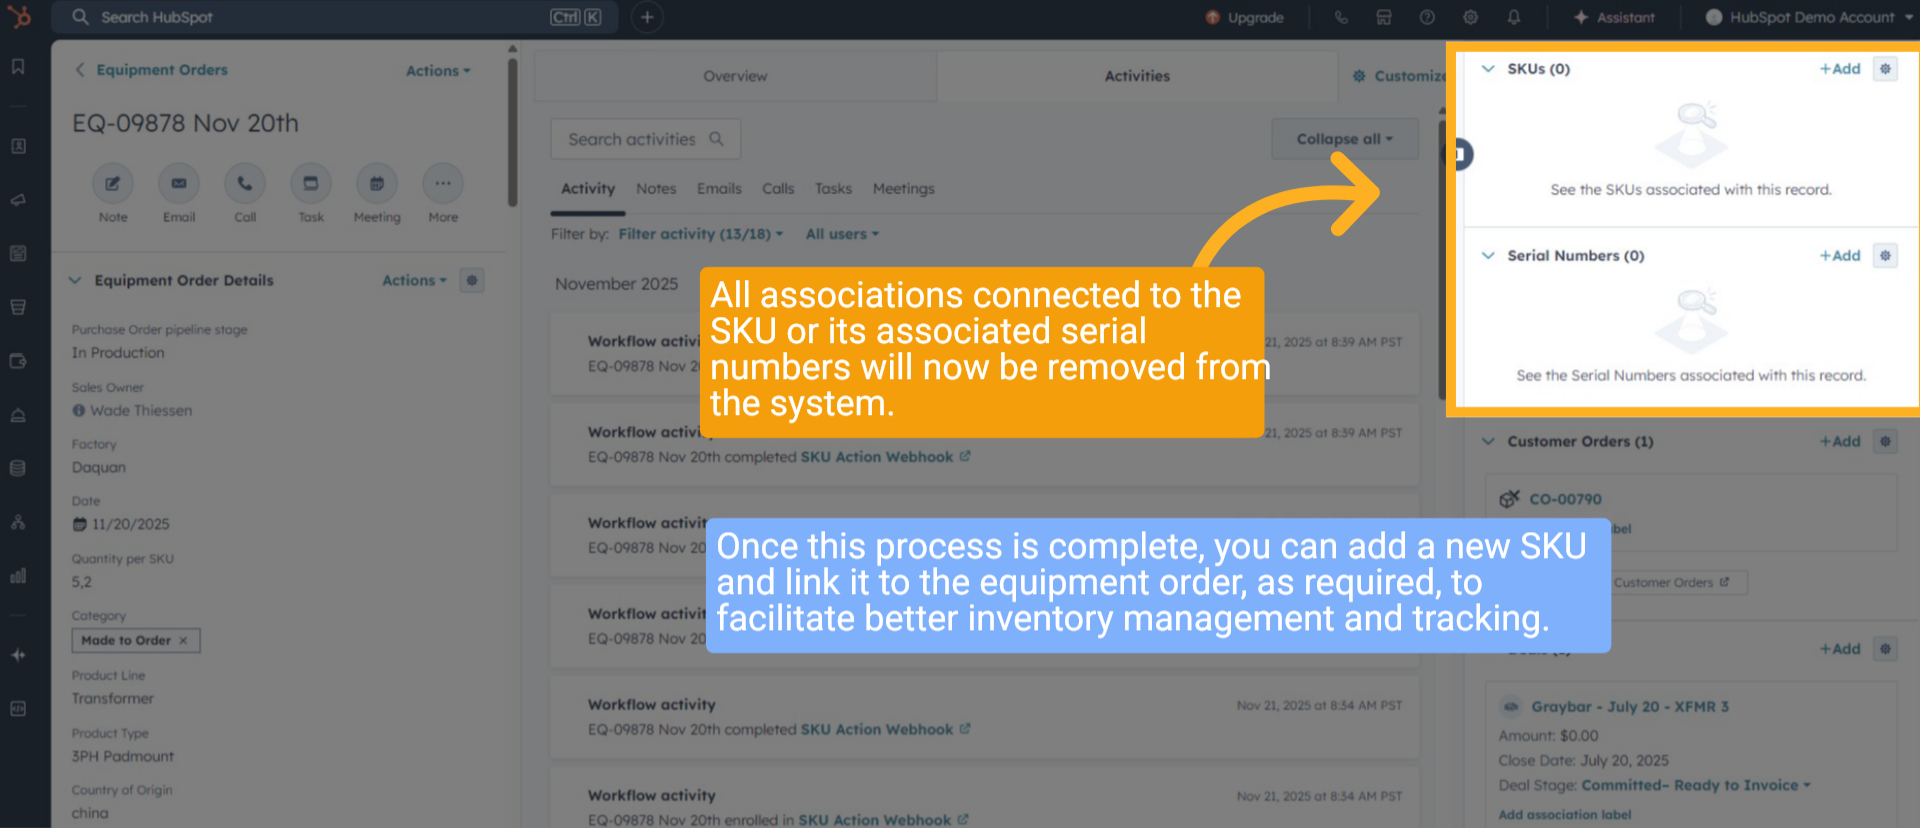Click the Upgrade button
The width and height of the screenshot is (1920, 828).
pyautogui.click(x=1245, y=17)
